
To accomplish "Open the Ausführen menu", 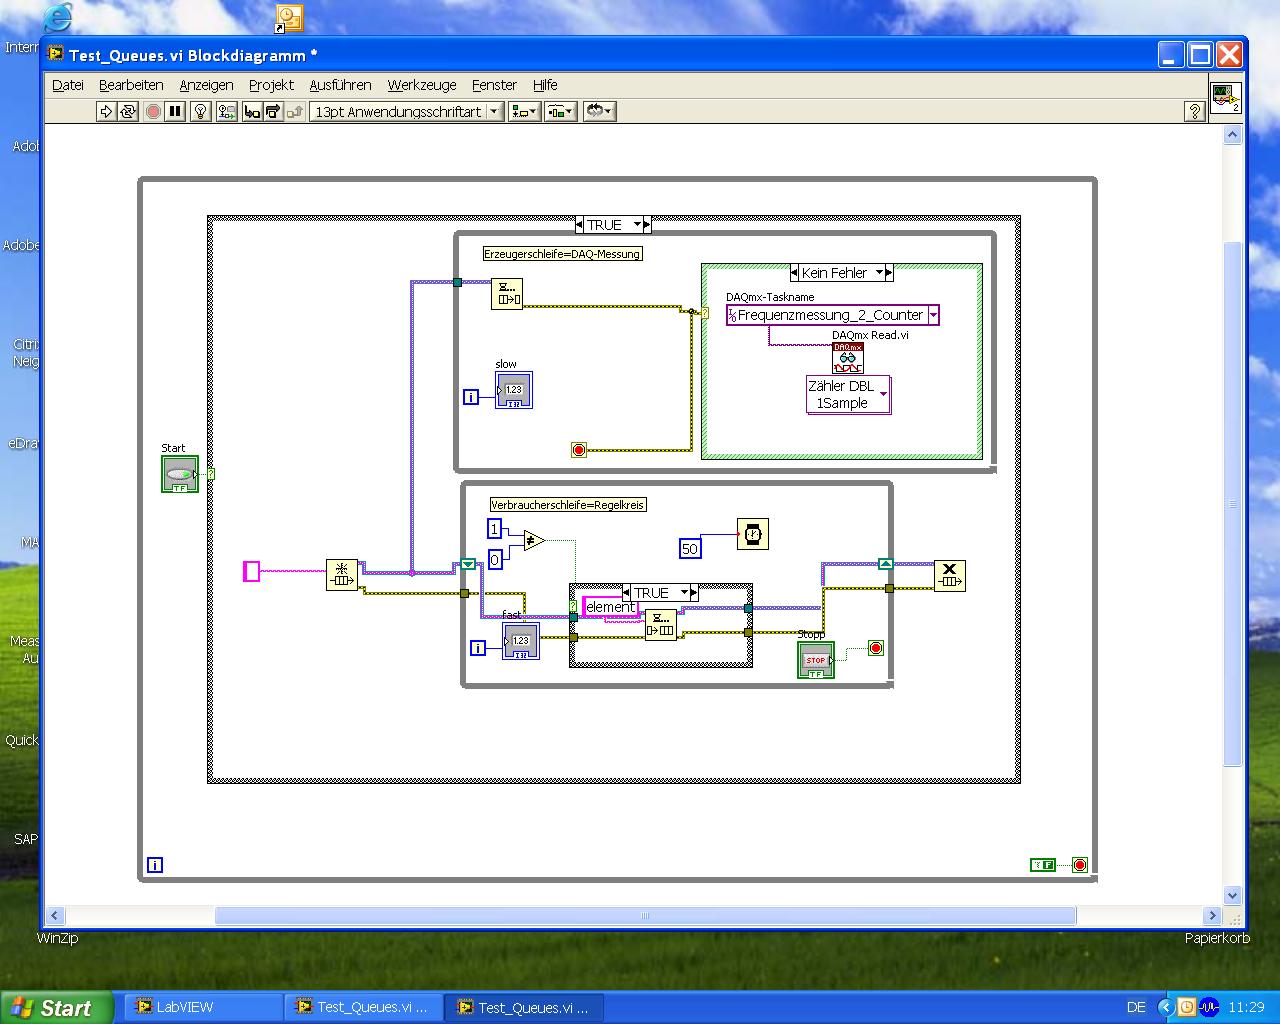I will tap(340, 85).
